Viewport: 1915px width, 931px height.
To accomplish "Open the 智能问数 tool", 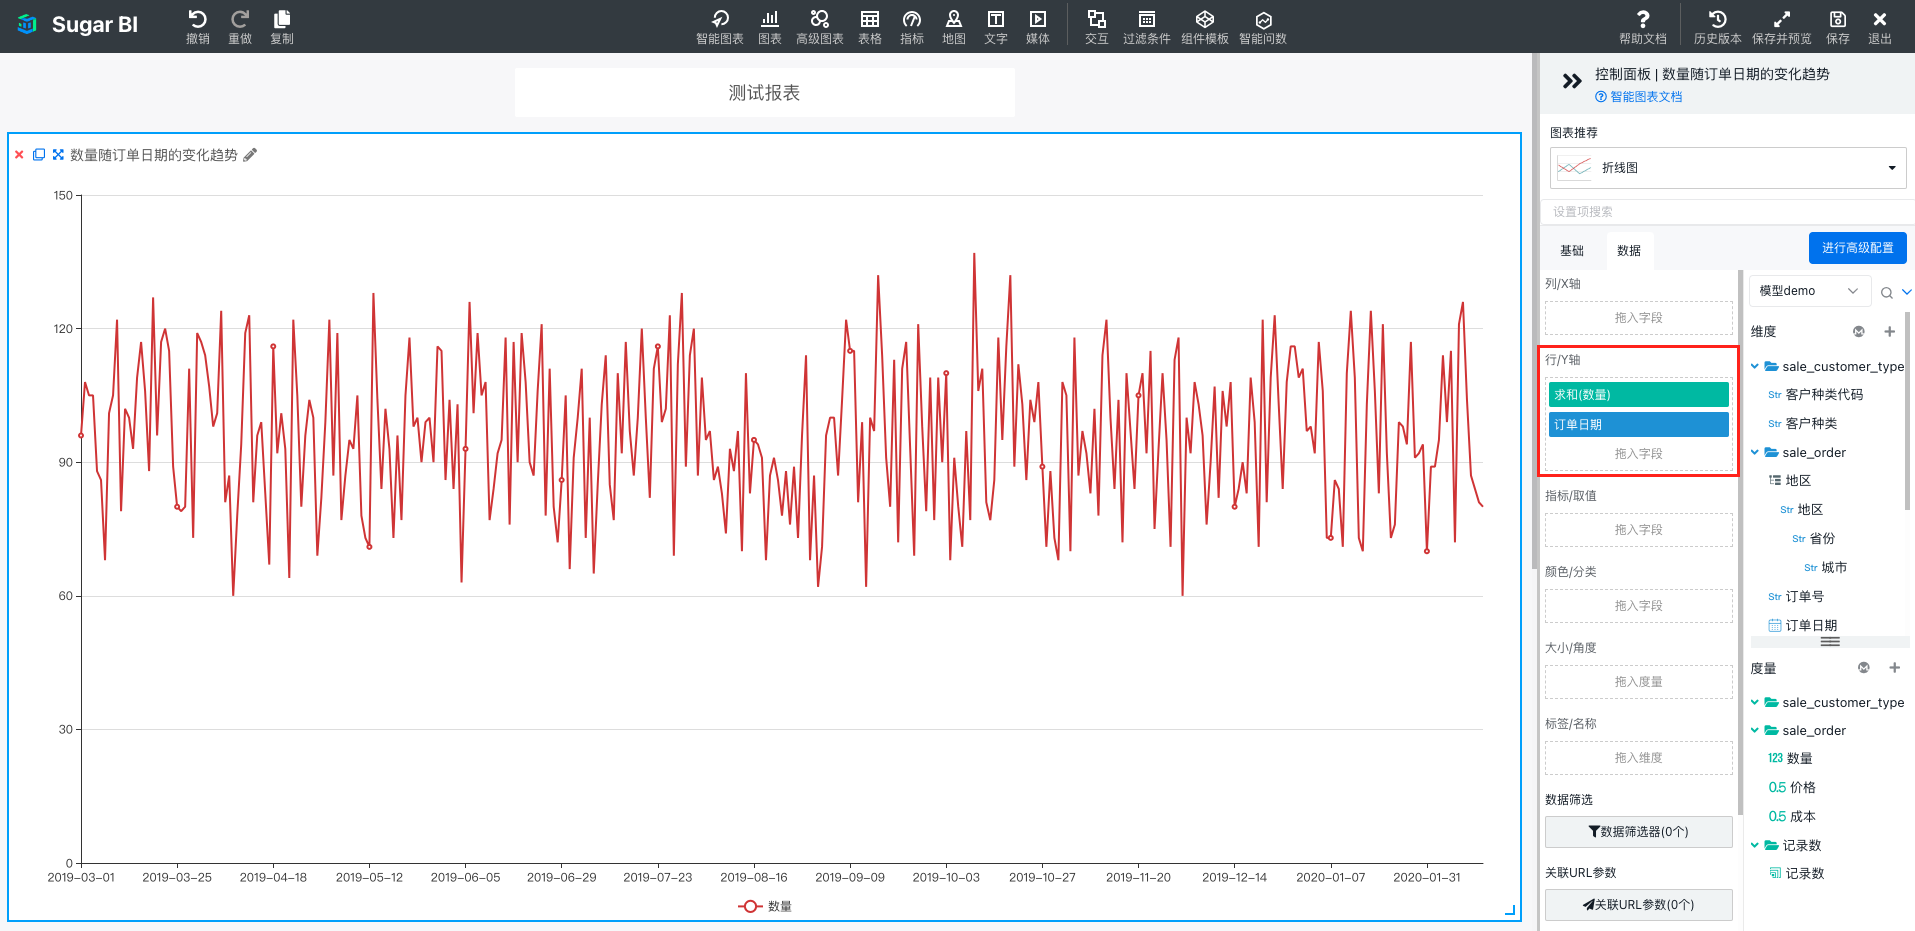I will click(1263, 26).
